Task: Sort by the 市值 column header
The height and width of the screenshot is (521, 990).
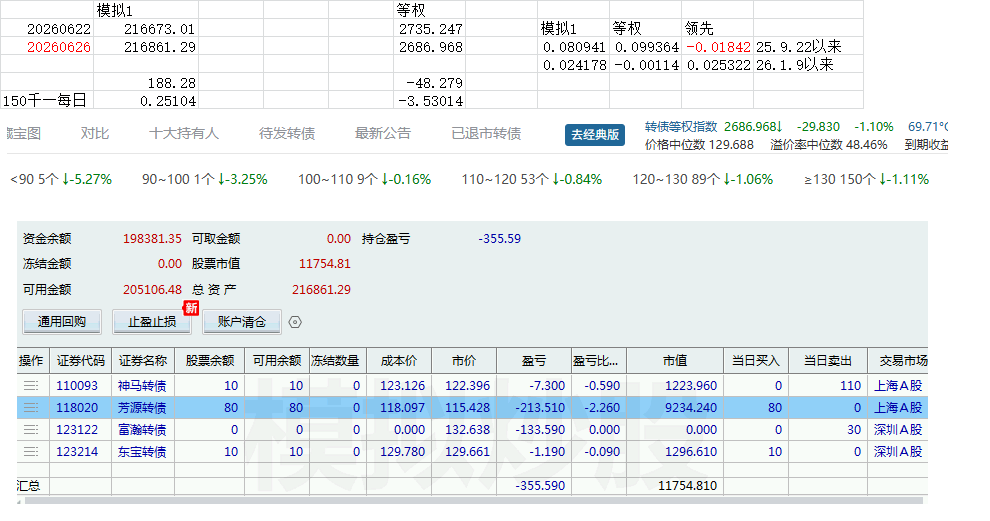Action: tap(675, 361)
